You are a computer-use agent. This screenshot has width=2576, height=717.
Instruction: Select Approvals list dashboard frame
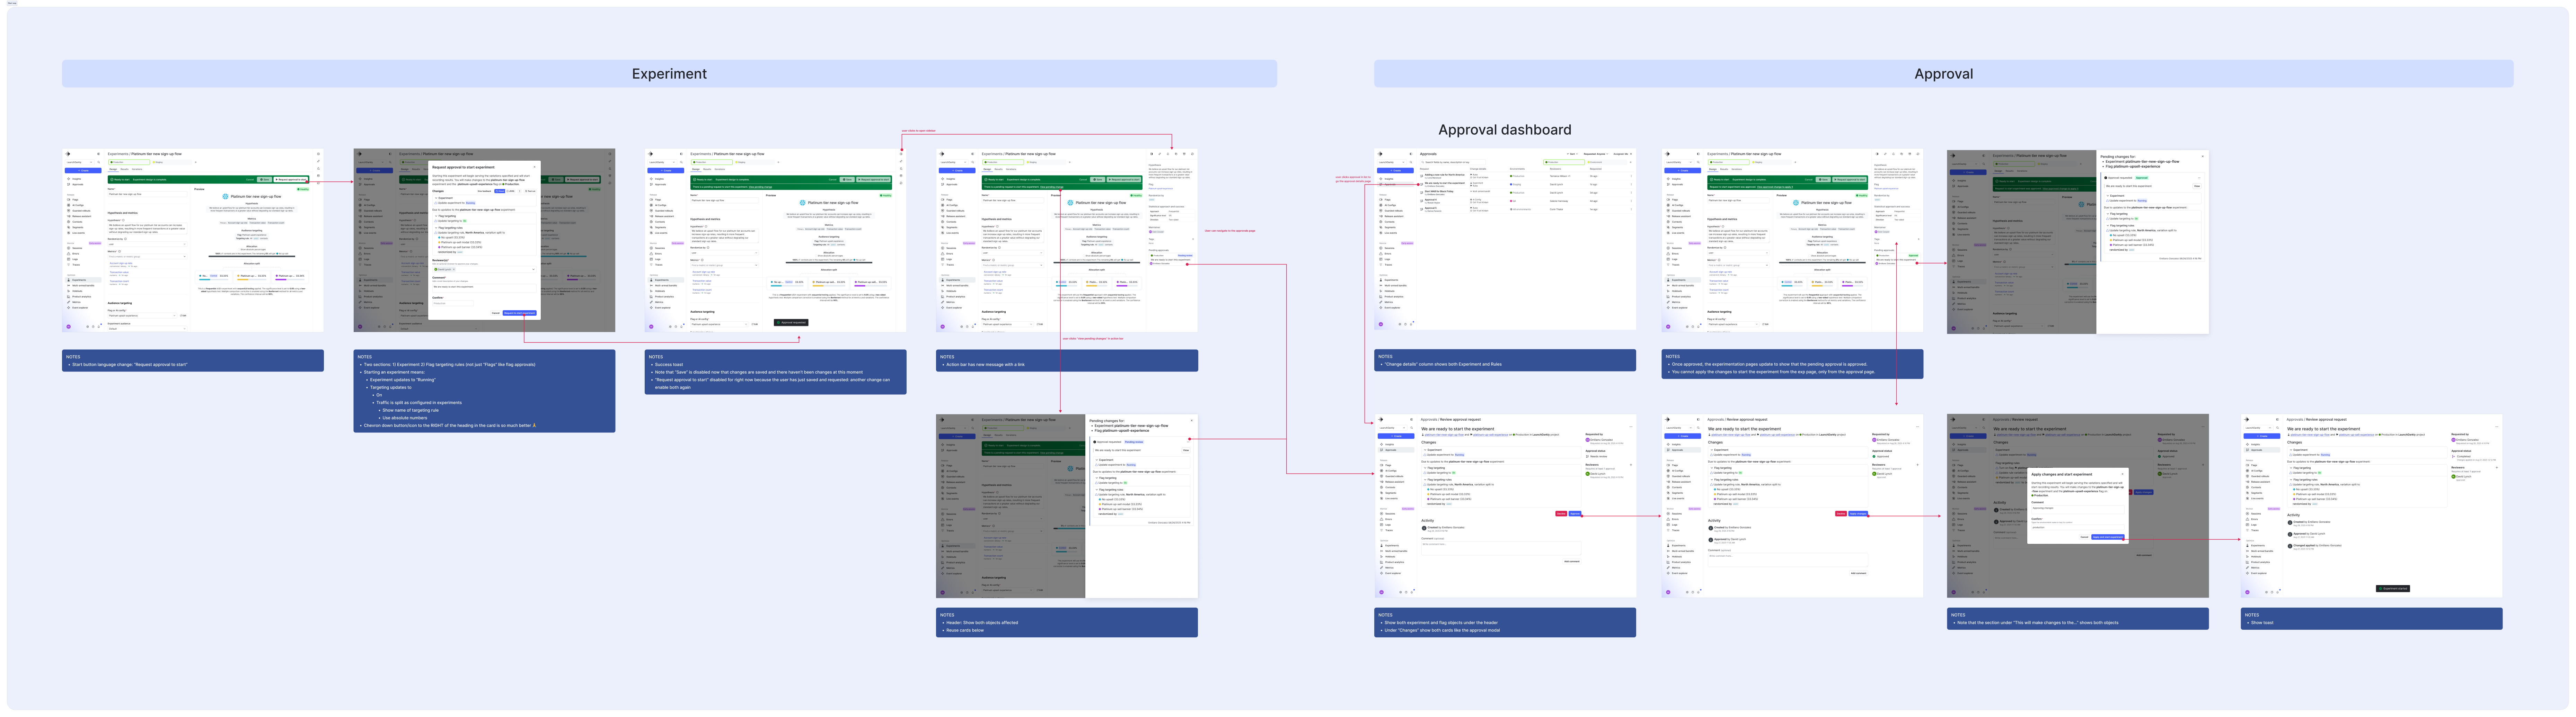(x=1505, y=240)
